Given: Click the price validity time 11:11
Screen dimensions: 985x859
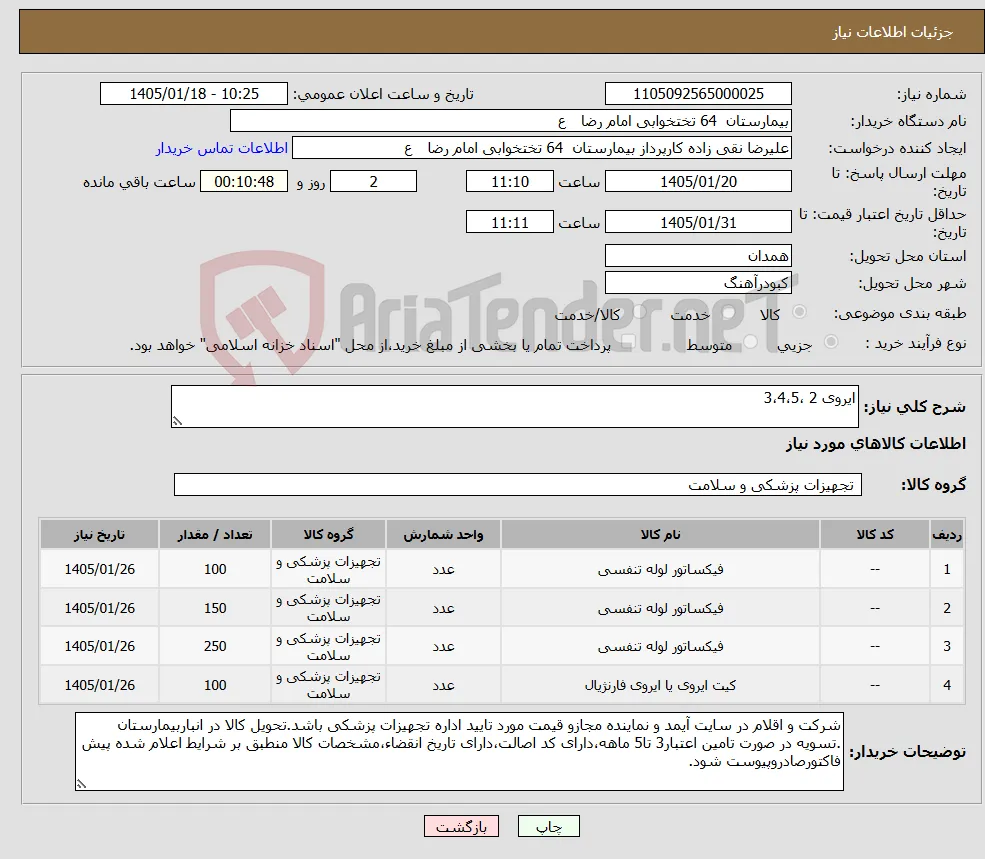Looking at the screenshot, I should [509, 222].
